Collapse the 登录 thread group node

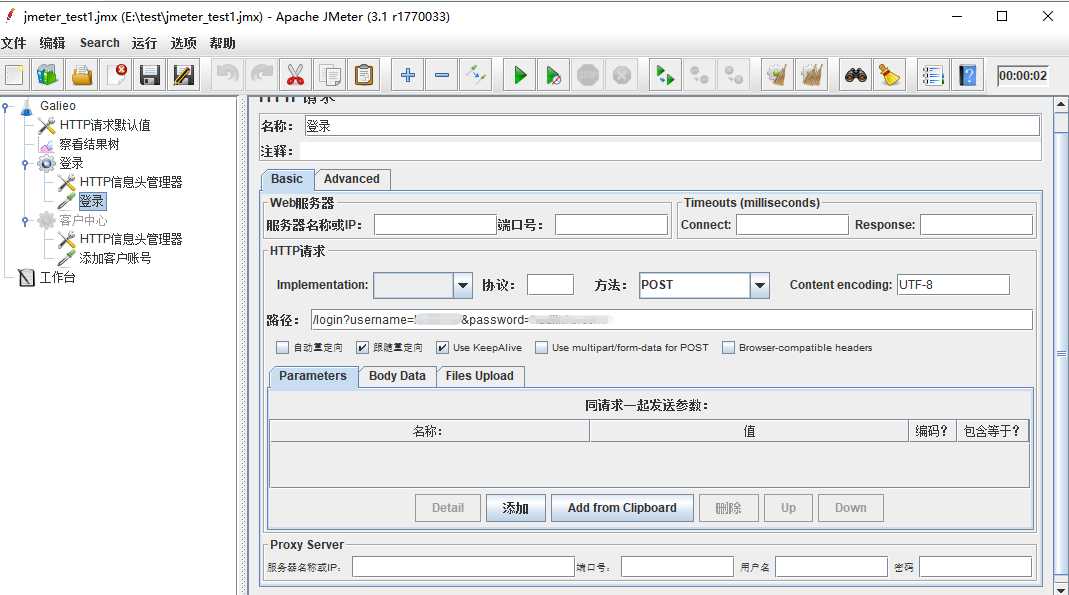pyautogui.click(x=25, y=164)
